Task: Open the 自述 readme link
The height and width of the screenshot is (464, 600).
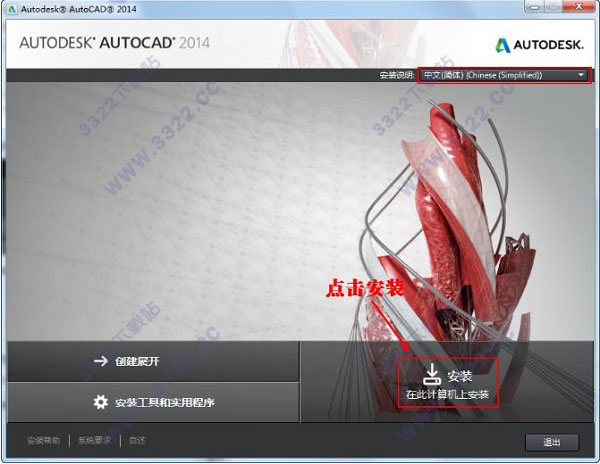Action: [x=137, y=441]
